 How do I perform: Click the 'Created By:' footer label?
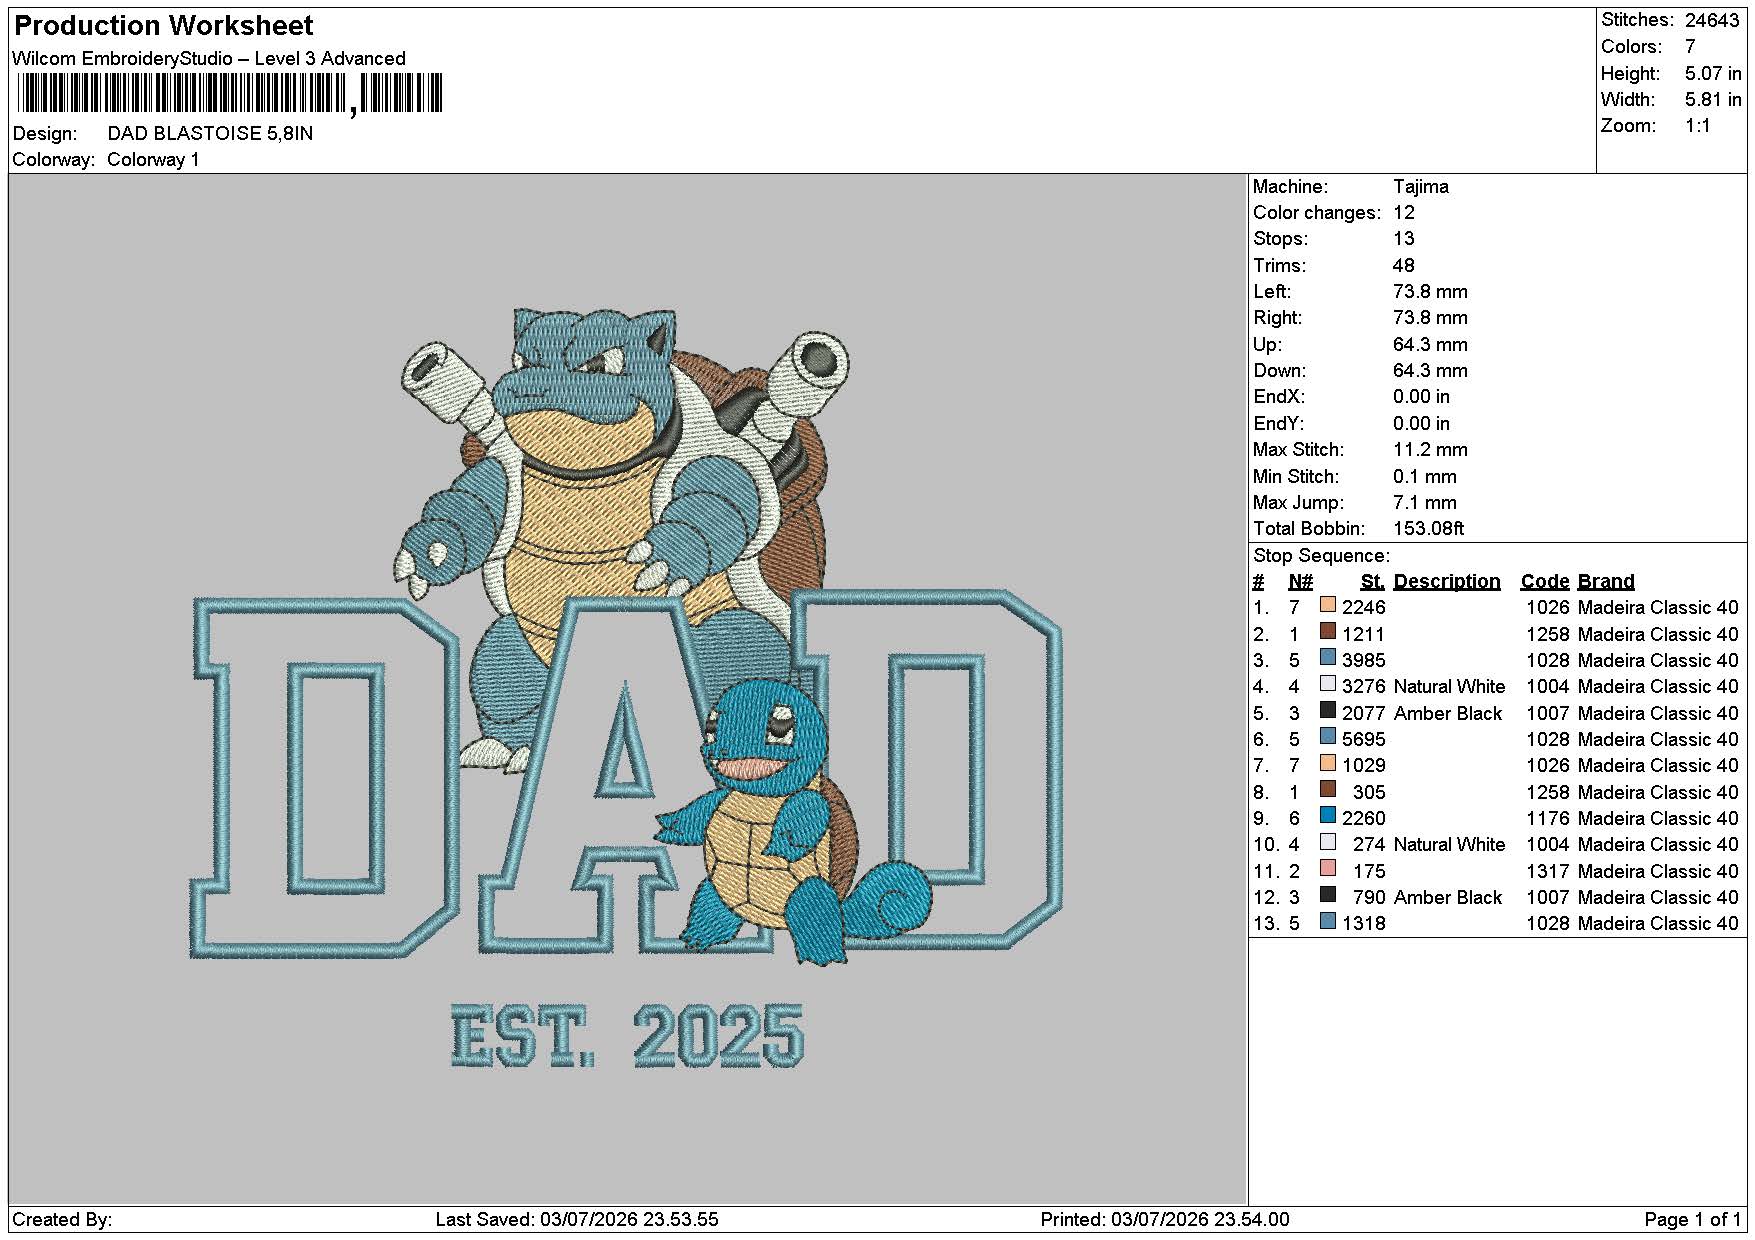pyautogui.click(x=62, y=1219)
